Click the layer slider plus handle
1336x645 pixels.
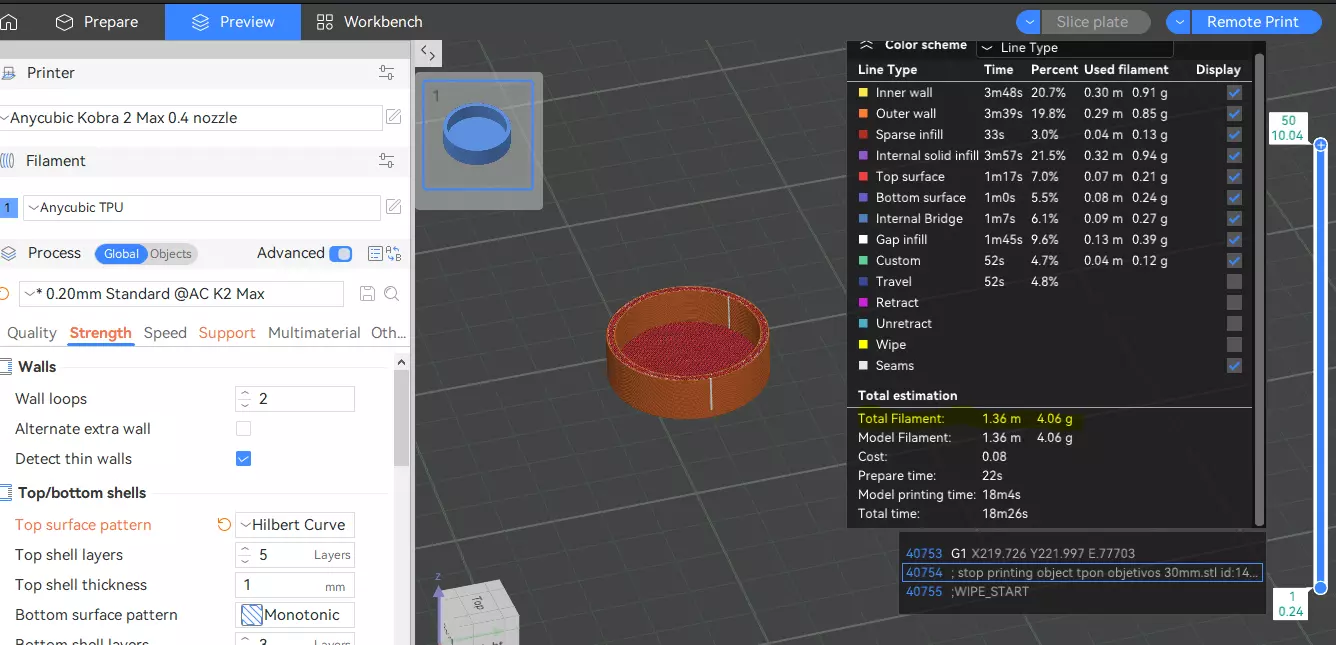(x=1320, y=145)
